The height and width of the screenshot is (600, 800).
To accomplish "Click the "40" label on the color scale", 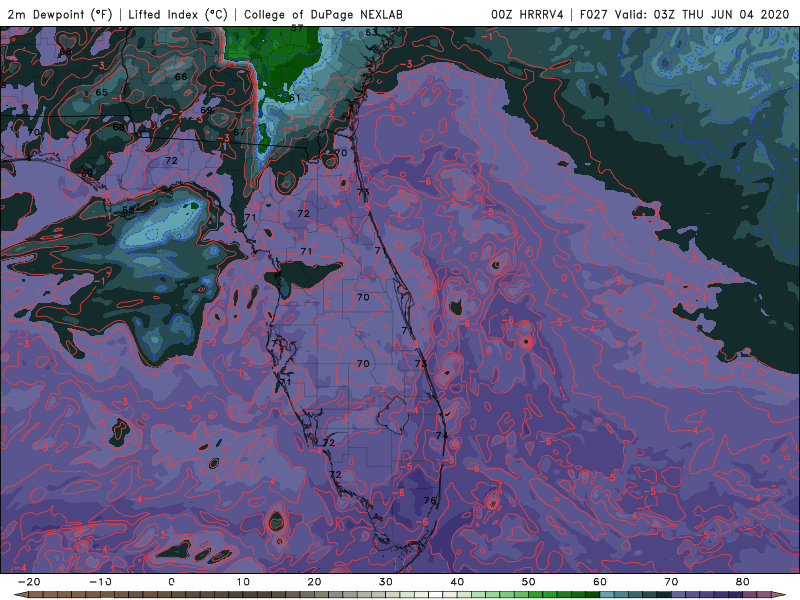I will [457, 582].
